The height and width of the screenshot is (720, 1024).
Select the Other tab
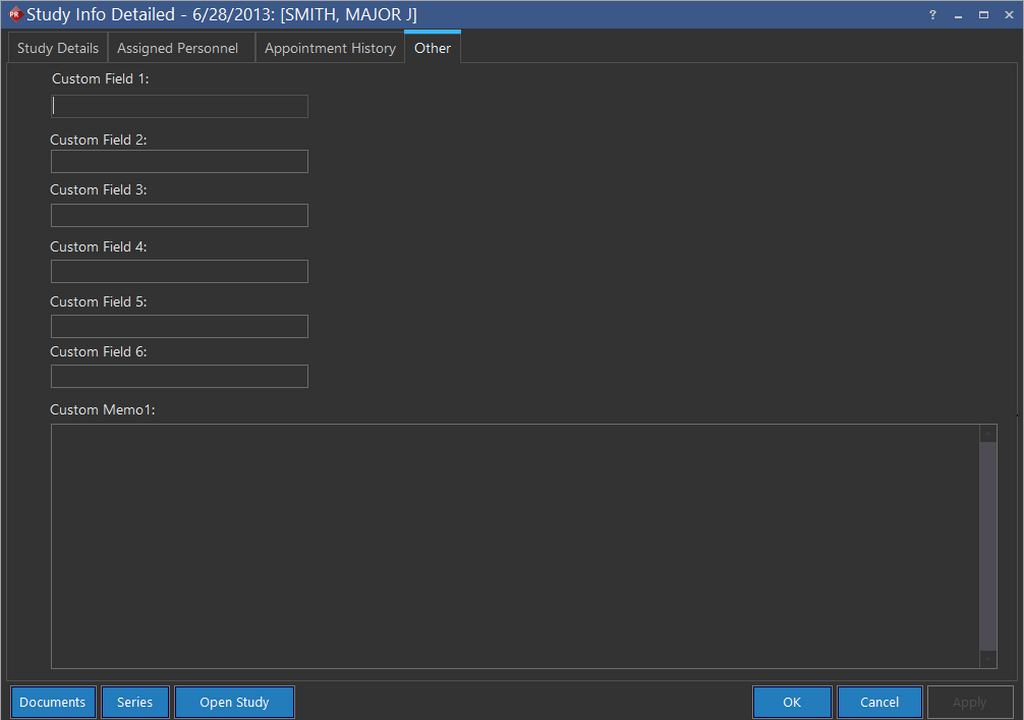pos(432,48)
